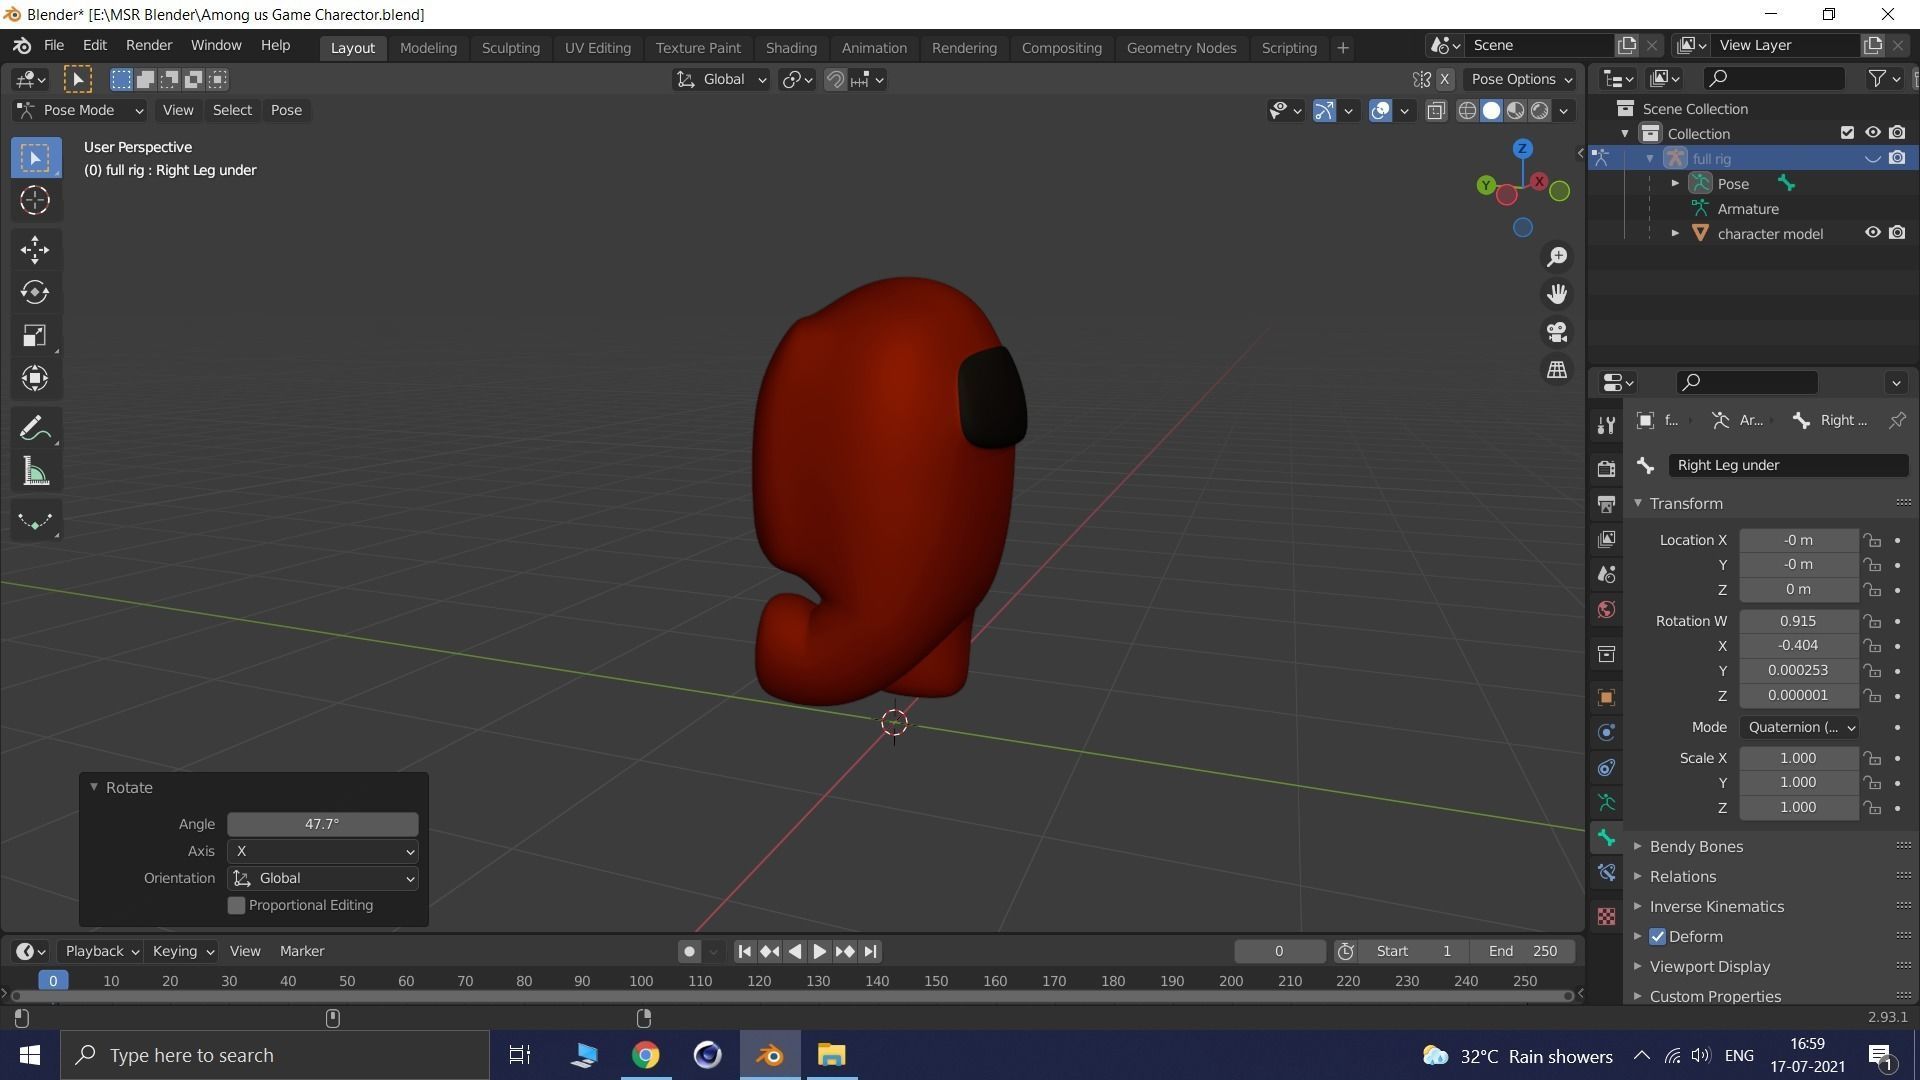Expand character model in outliner
Screen dimensions: 1920x1080
tap(1675, 233)
